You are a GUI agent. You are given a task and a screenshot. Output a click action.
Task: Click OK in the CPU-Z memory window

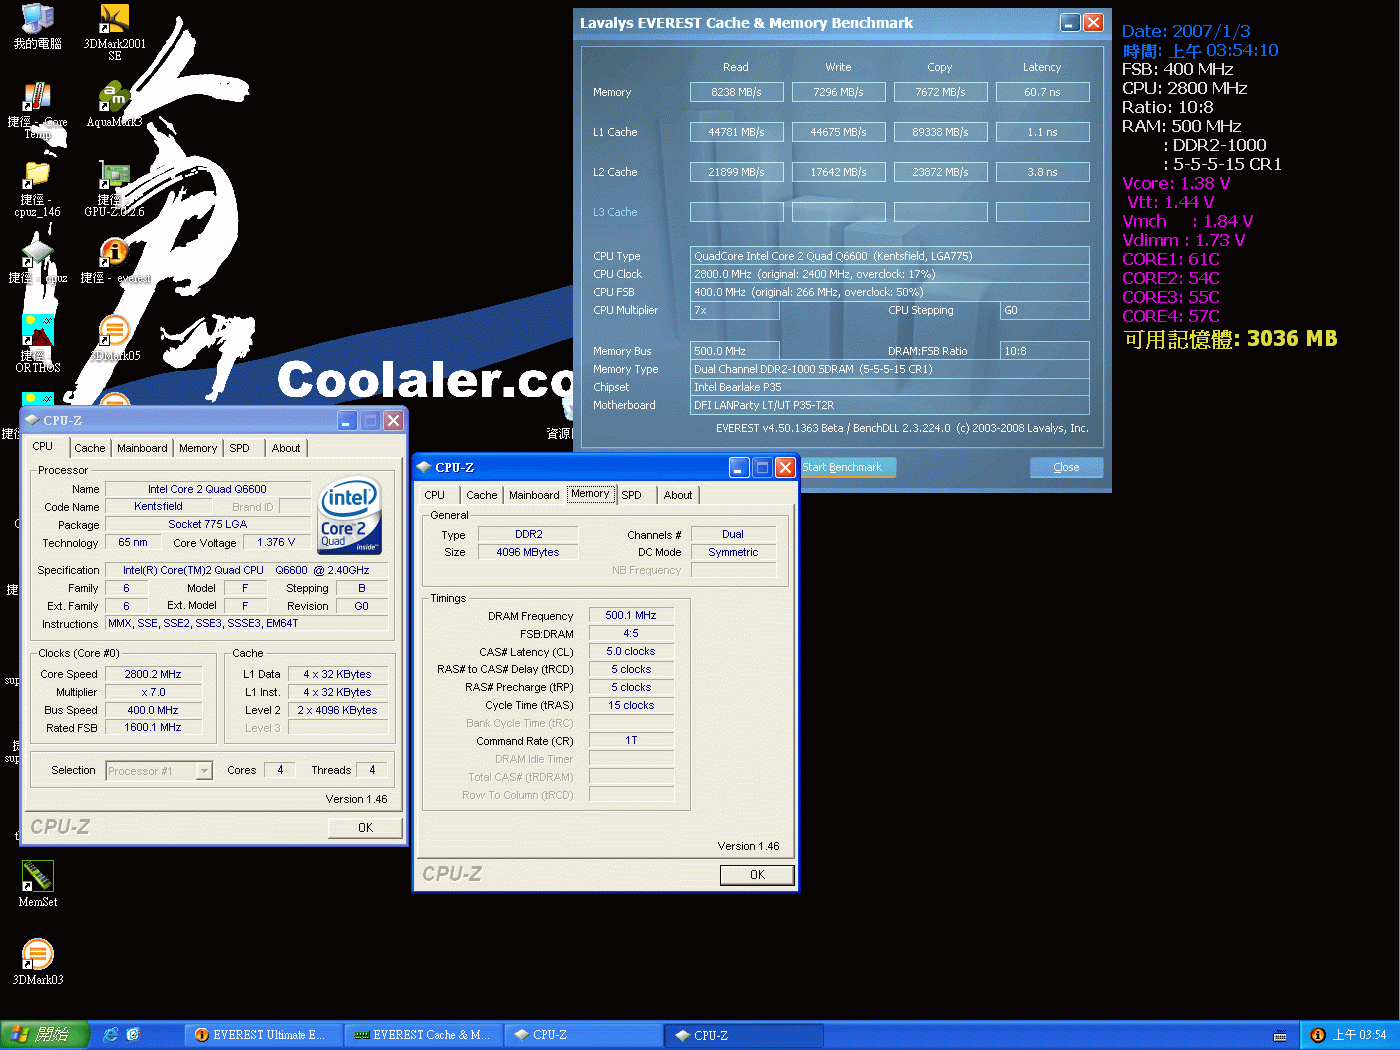pyautogui.click(x=757, y=875)
